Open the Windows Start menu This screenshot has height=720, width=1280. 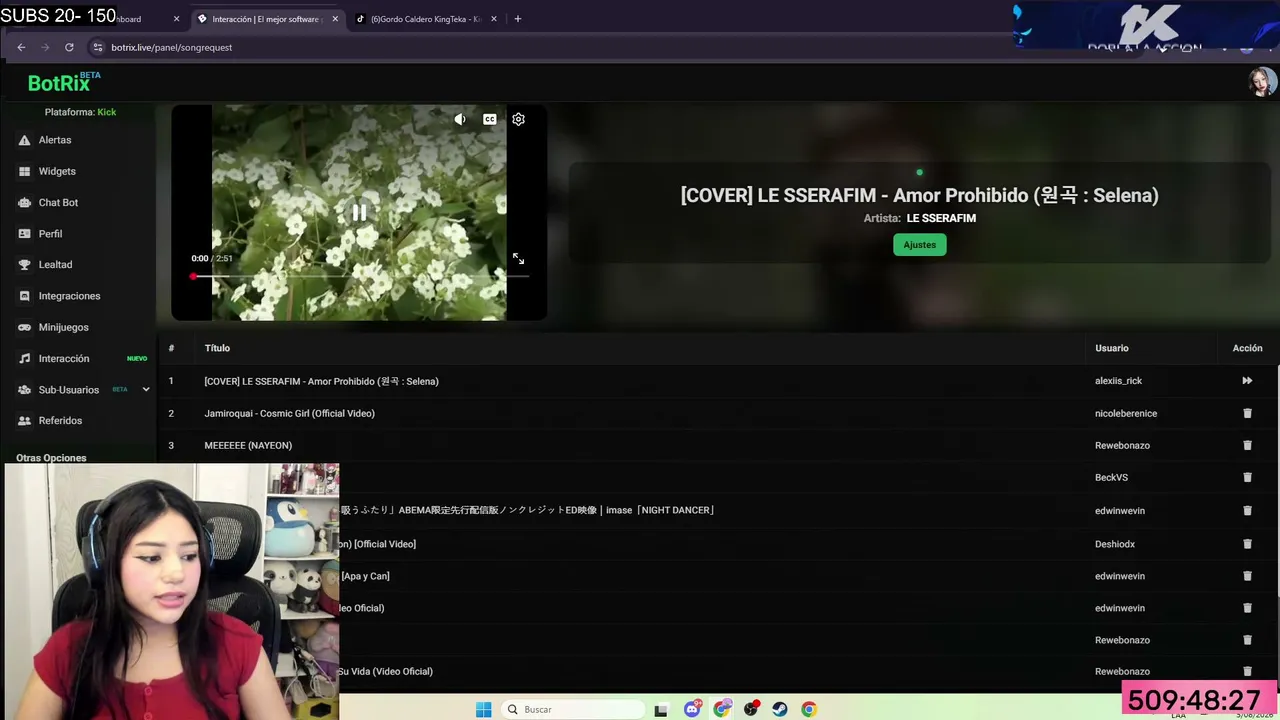pyautogui.click(x=483, y=709)
